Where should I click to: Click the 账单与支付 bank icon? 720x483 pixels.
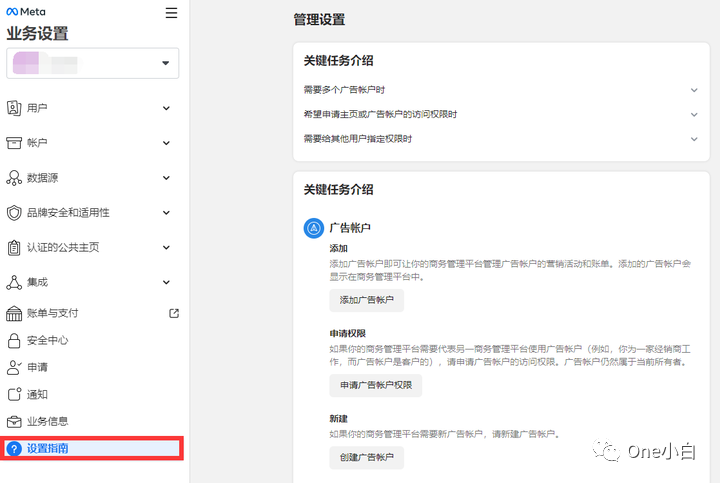click(x=14, y=314)
